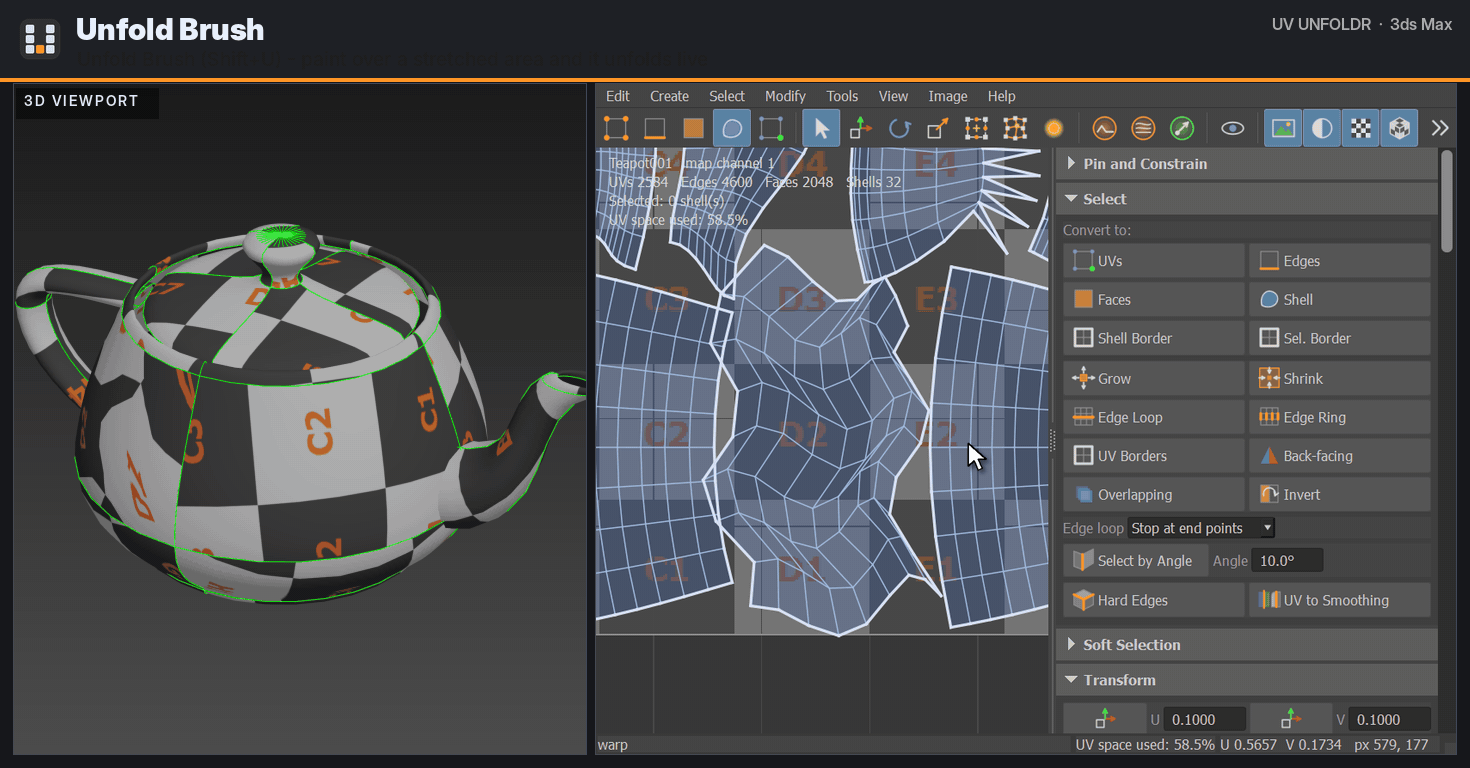Collapse the Transform section
The height and width of the screenshot is (768, 1470).
pos(1246,680)
